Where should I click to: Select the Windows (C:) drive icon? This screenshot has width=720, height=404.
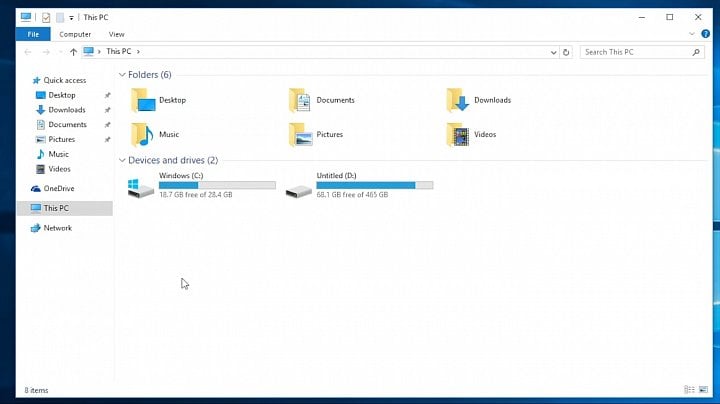click(141, 187)
